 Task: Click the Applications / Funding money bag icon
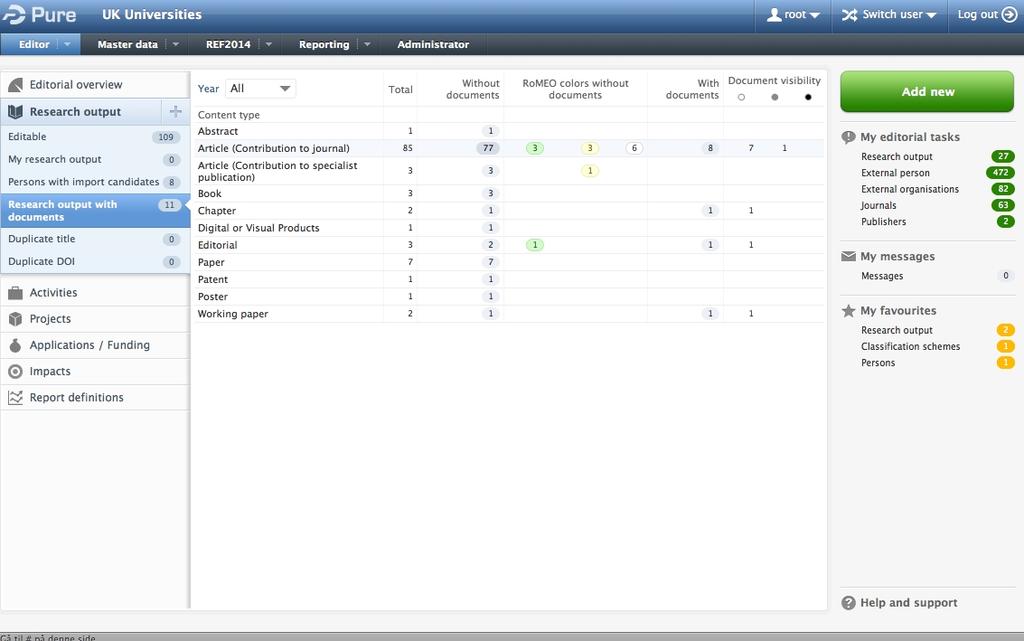tap(15, 345)
